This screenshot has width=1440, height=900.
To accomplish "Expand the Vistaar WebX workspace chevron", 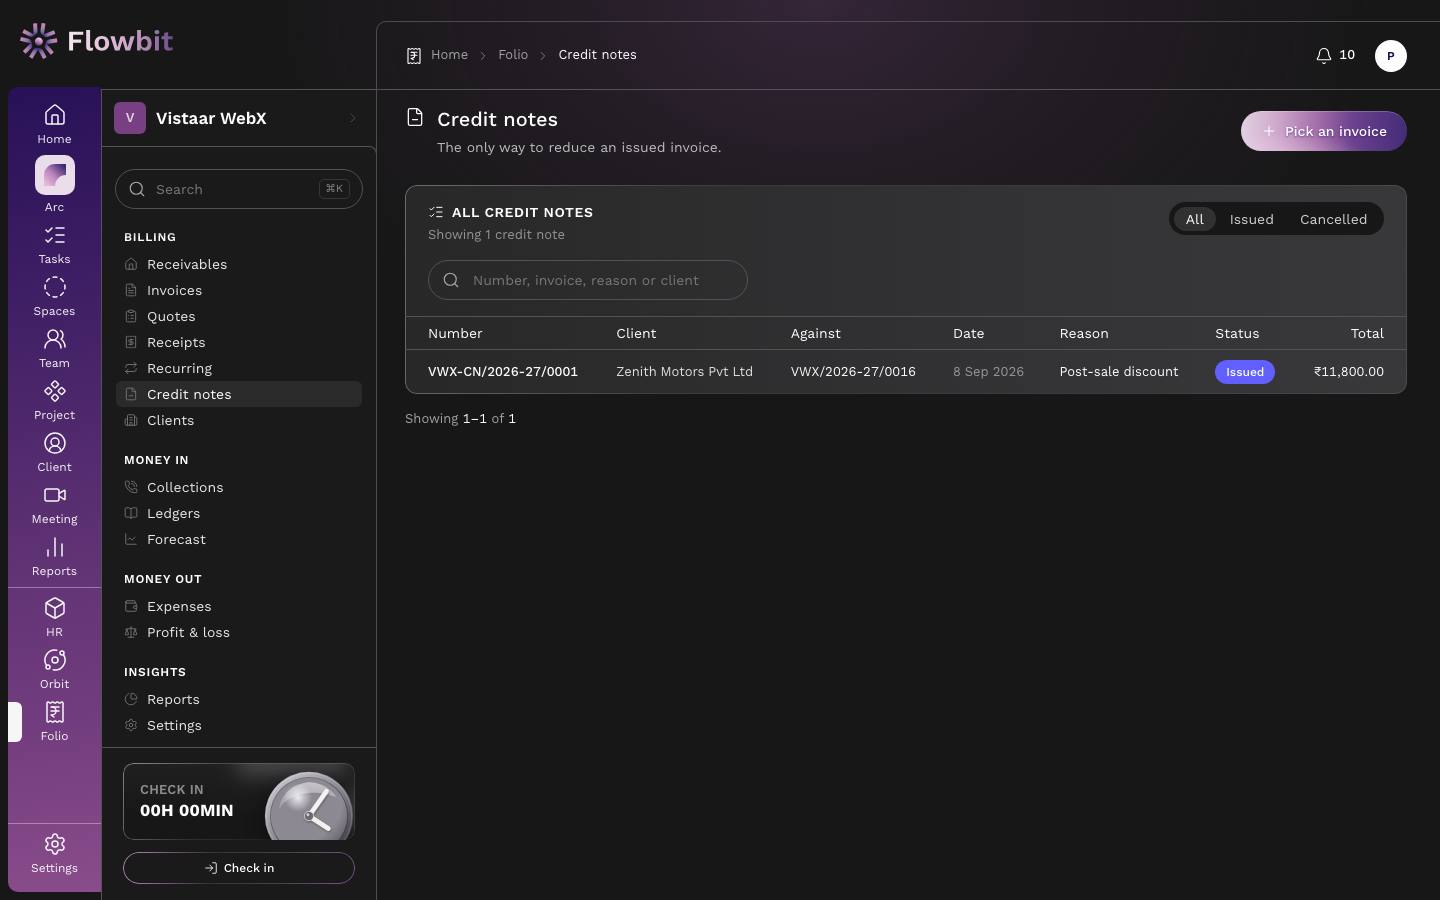I will [x=353, y=118].
